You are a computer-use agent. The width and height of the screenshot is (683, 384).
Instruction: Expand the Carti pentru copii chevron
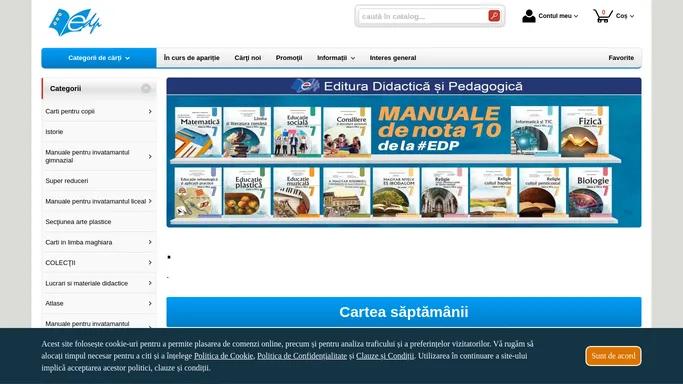coord(150,111)
